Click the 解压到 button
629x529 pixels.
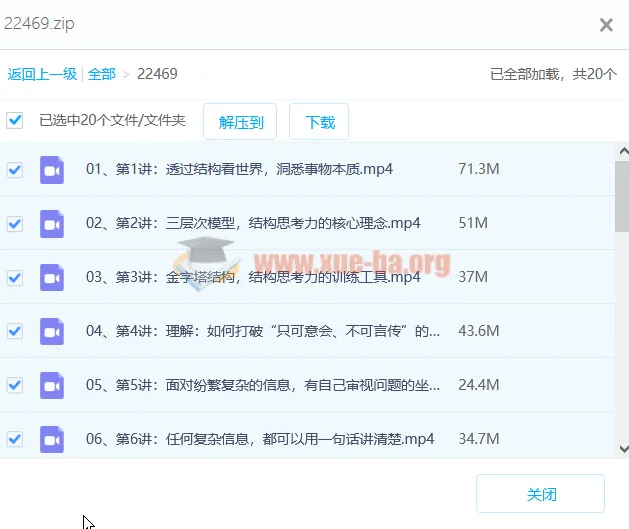click(x=240, y=122)
